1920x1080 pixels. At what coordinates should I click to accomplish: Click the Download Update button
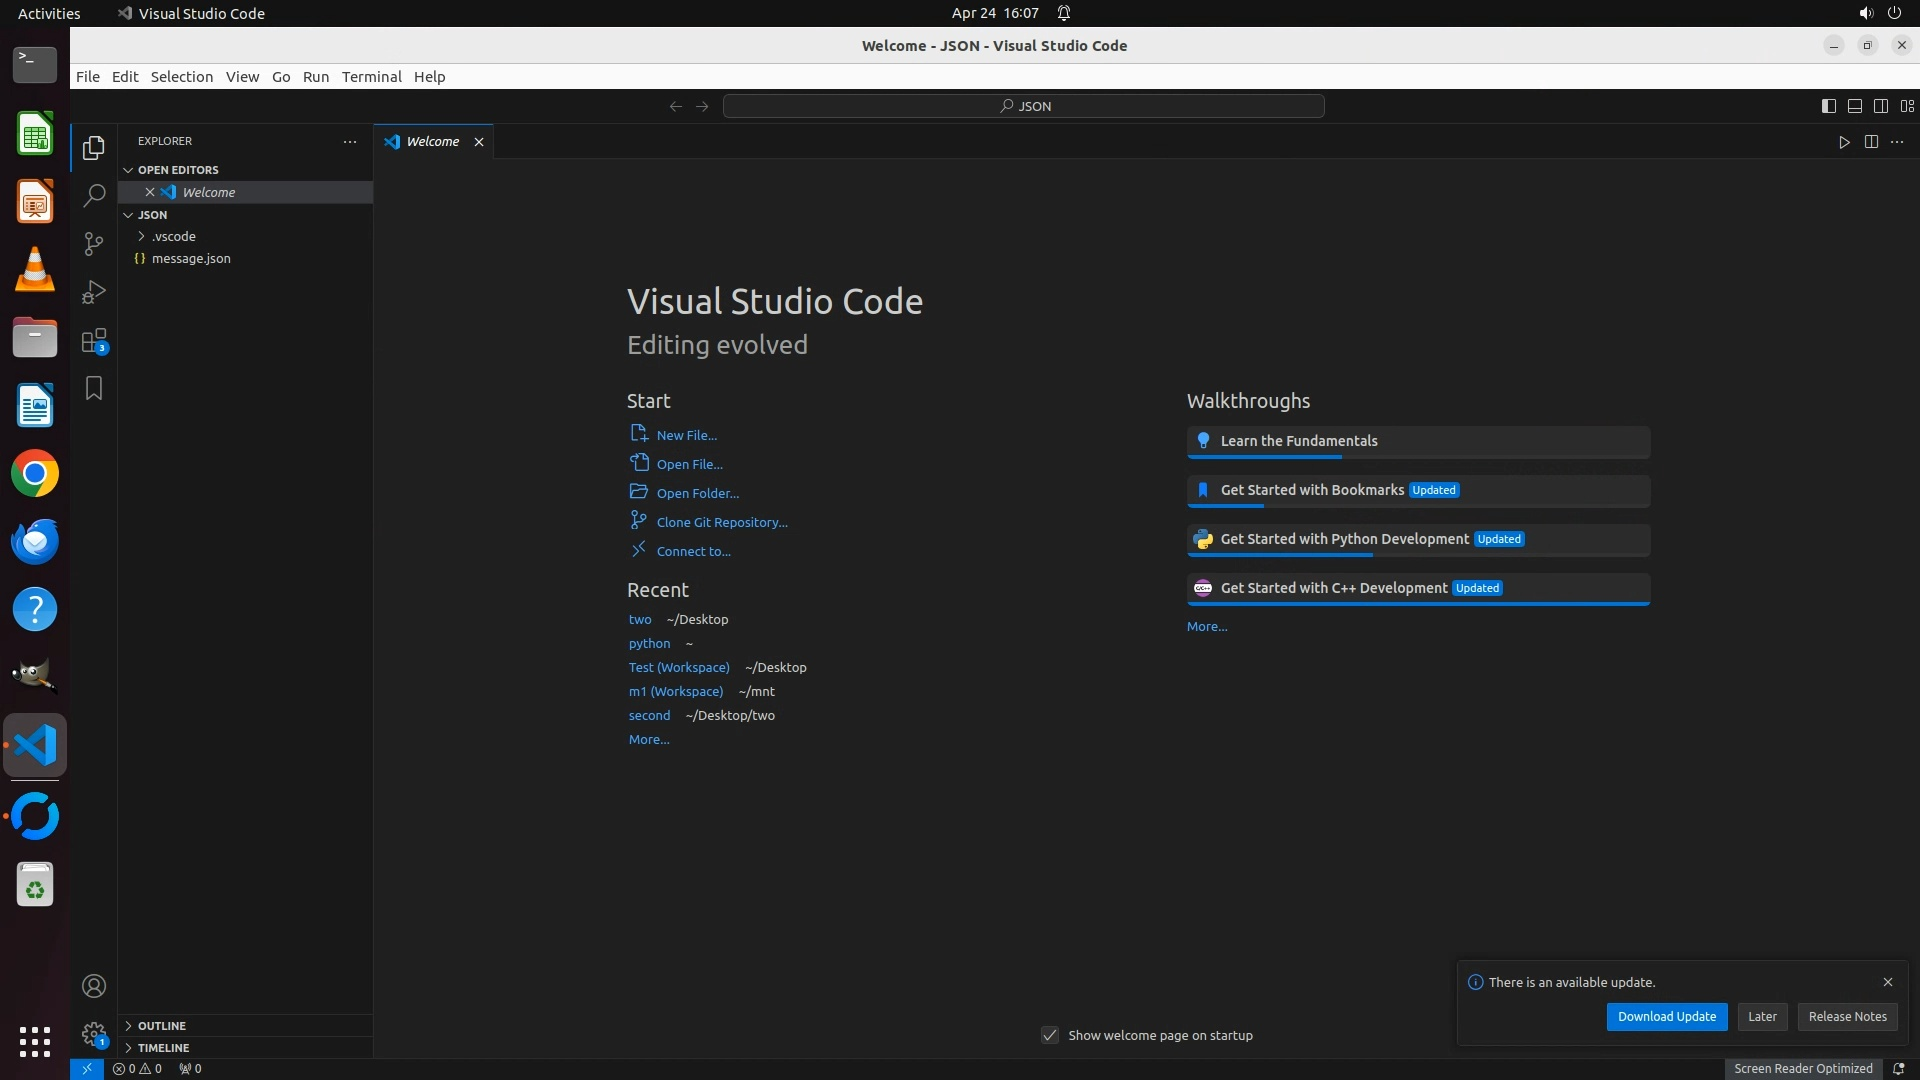click(1666, 1017)
